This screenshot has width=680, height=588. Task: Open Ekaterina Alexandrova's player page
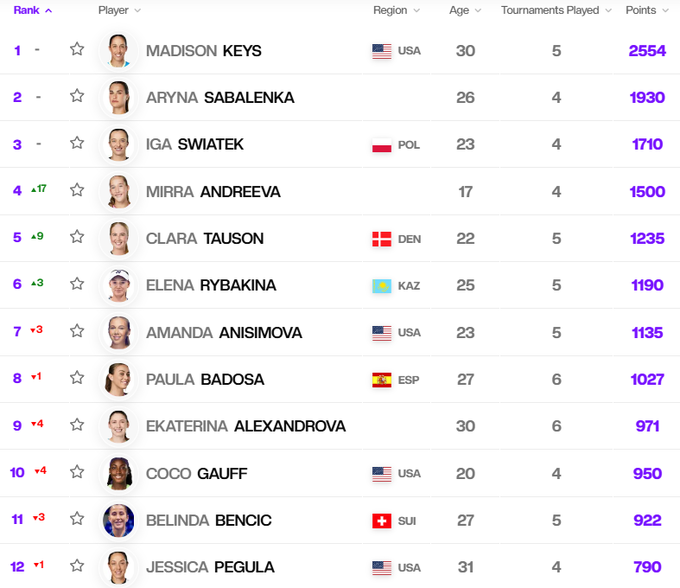point(245,427)
